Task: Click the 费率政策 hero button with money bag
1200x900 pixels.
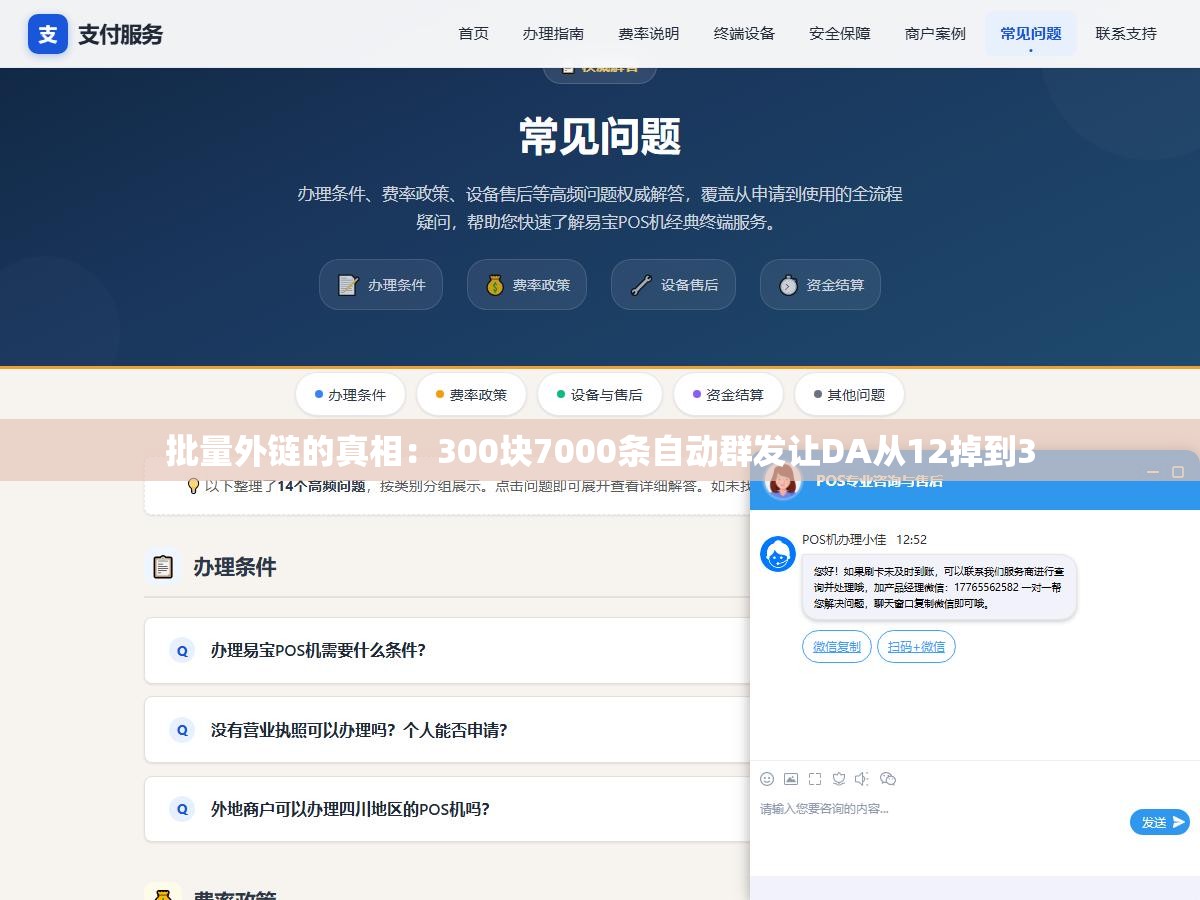Action: 527,285
